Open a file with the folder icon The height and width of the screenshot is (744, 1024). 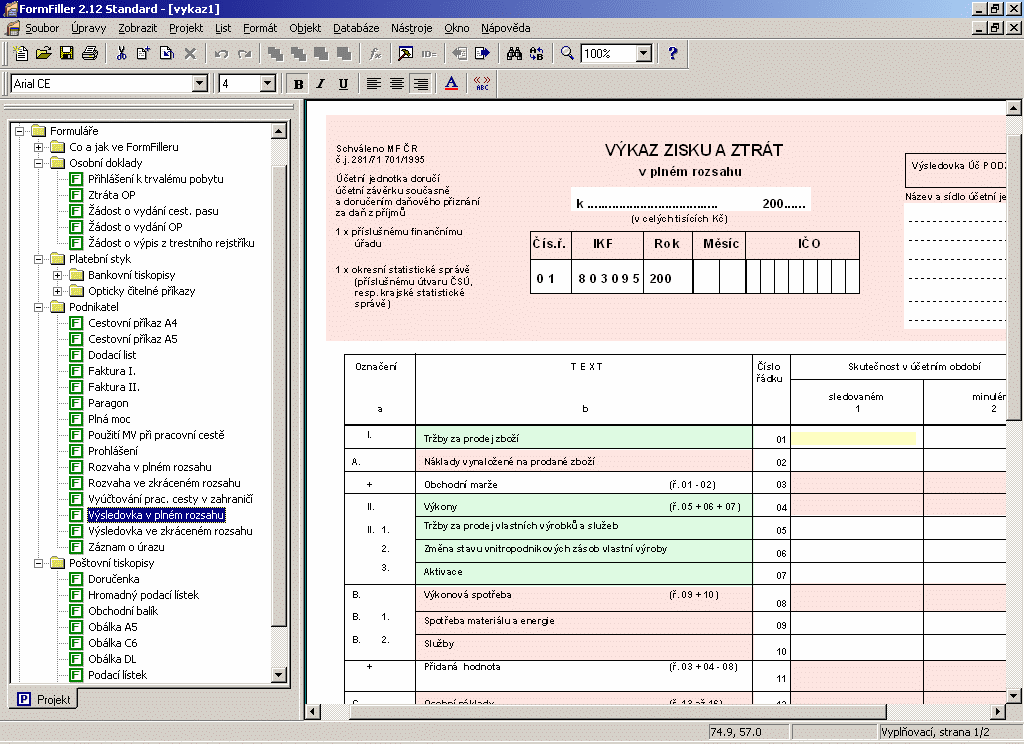click(x=43, y=54)
